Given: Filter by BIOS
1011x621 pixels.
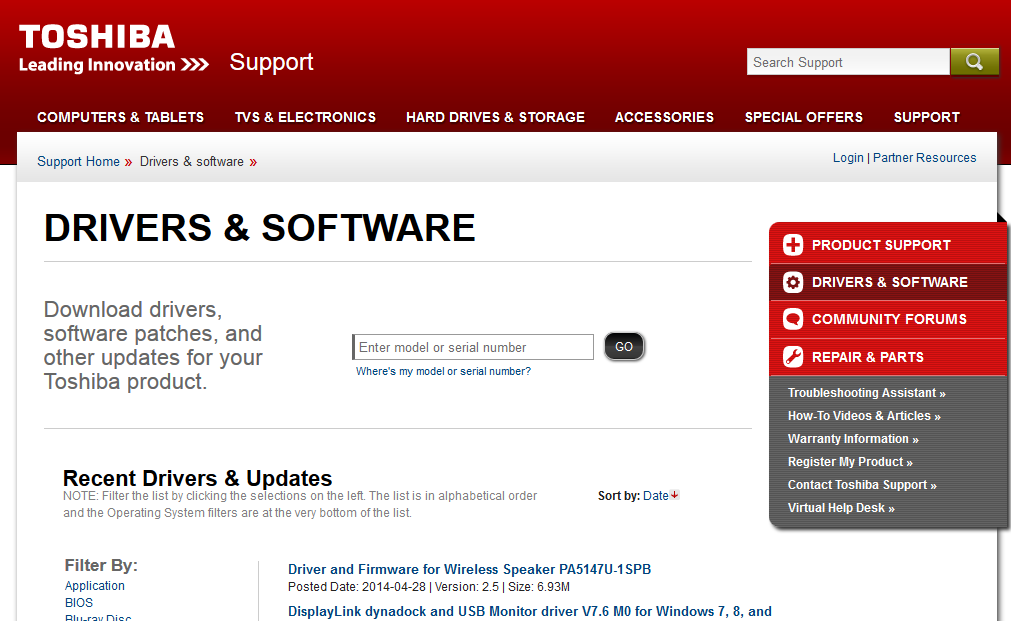Looking at the screenshot, I should (79, 603).
